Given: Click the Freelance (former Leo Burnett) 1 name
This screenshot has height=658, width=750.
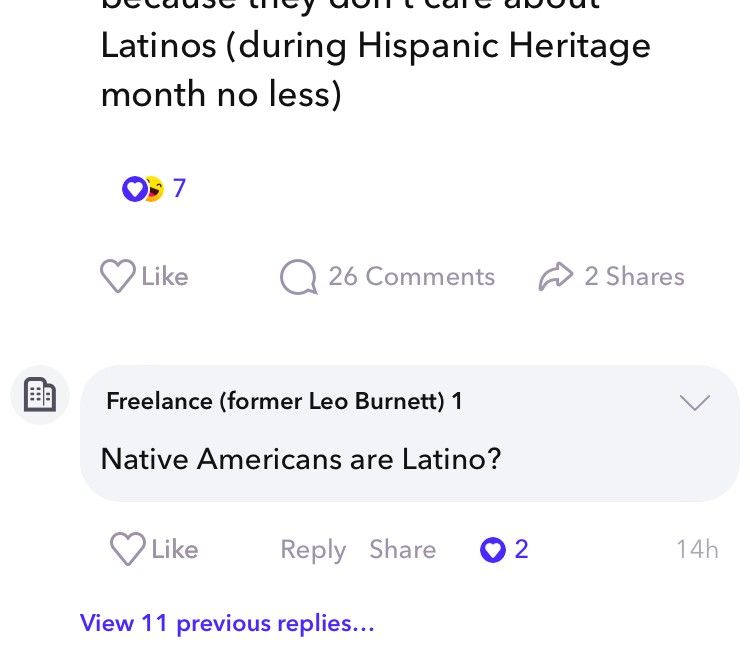Looking at the screenshot, I should click(284, 401).
